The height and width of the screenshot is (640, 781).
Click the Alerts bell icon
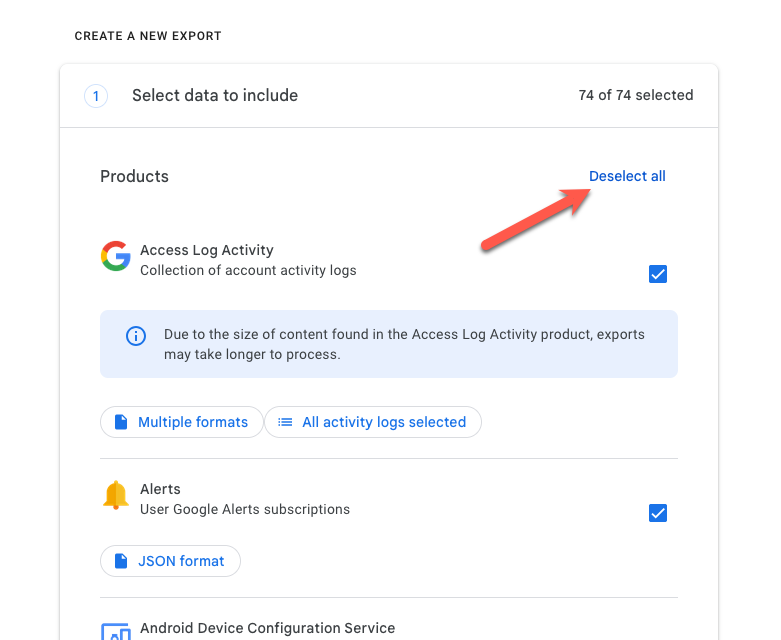(116, 495)
